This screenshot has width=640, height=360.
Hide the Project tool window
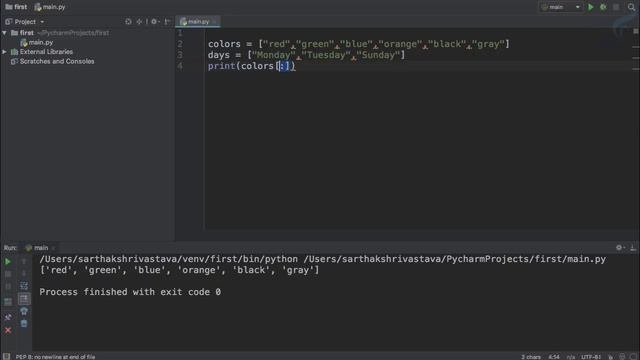pyautogui.click(x=167, y=22)
